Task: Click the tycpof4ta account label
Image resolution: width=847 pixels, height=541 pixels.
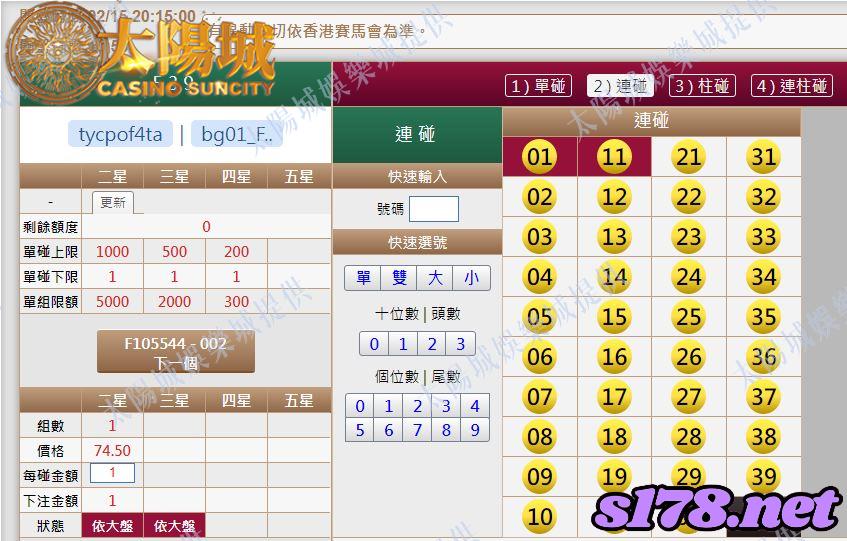Action: pos(120,134)
